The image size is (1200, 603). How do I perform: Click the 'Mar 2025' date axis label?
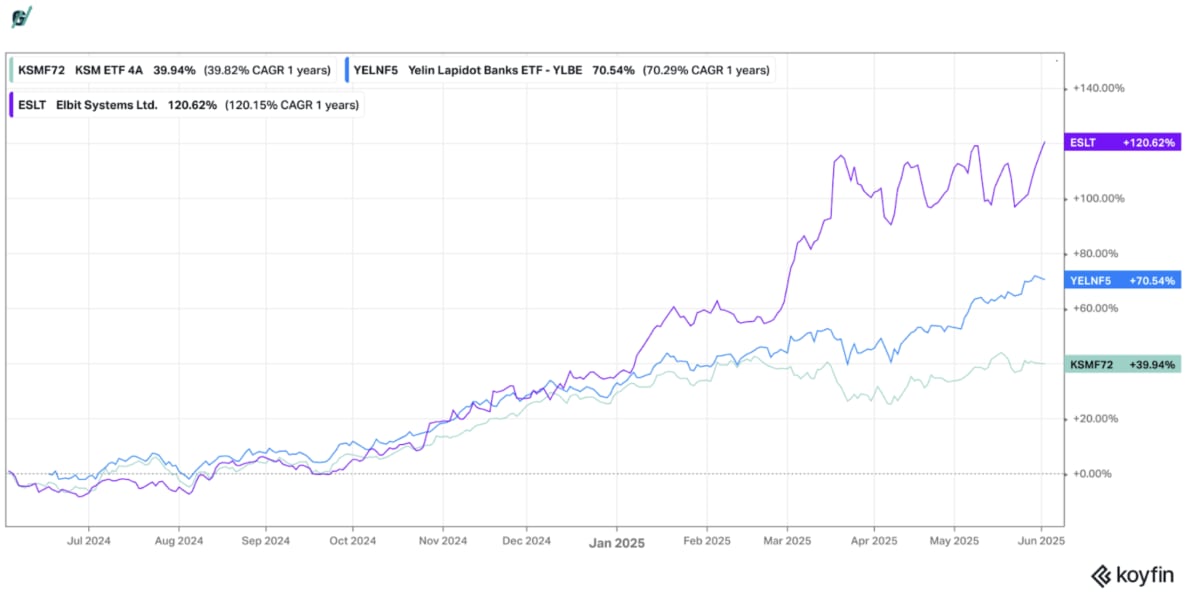click(x=786, y=540)
